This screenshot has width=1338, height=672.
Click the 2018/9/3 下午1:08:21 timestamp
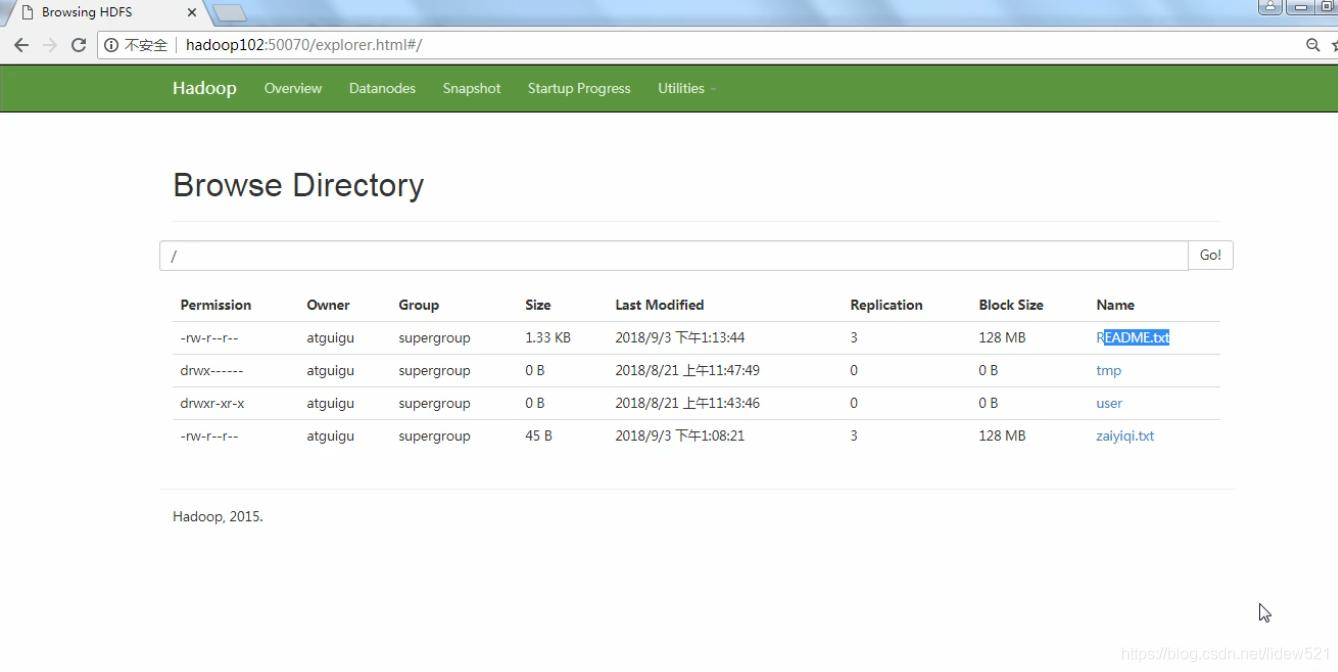click(x=680, y=436)
